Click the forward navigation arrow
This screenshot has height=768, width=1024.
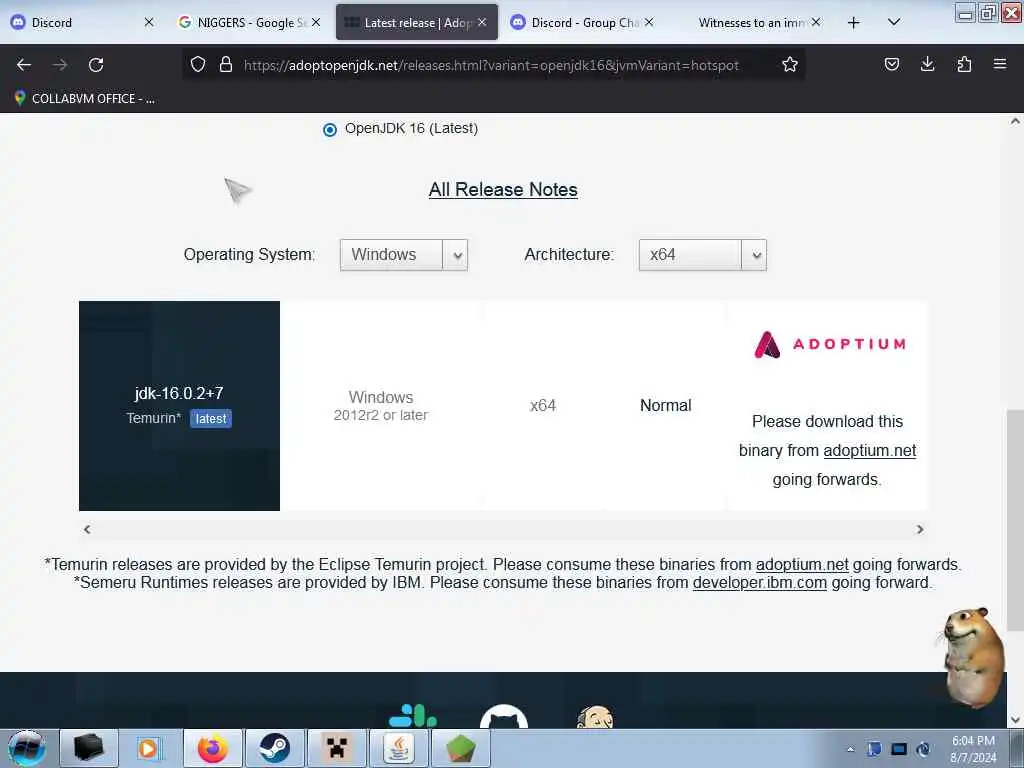59,65
